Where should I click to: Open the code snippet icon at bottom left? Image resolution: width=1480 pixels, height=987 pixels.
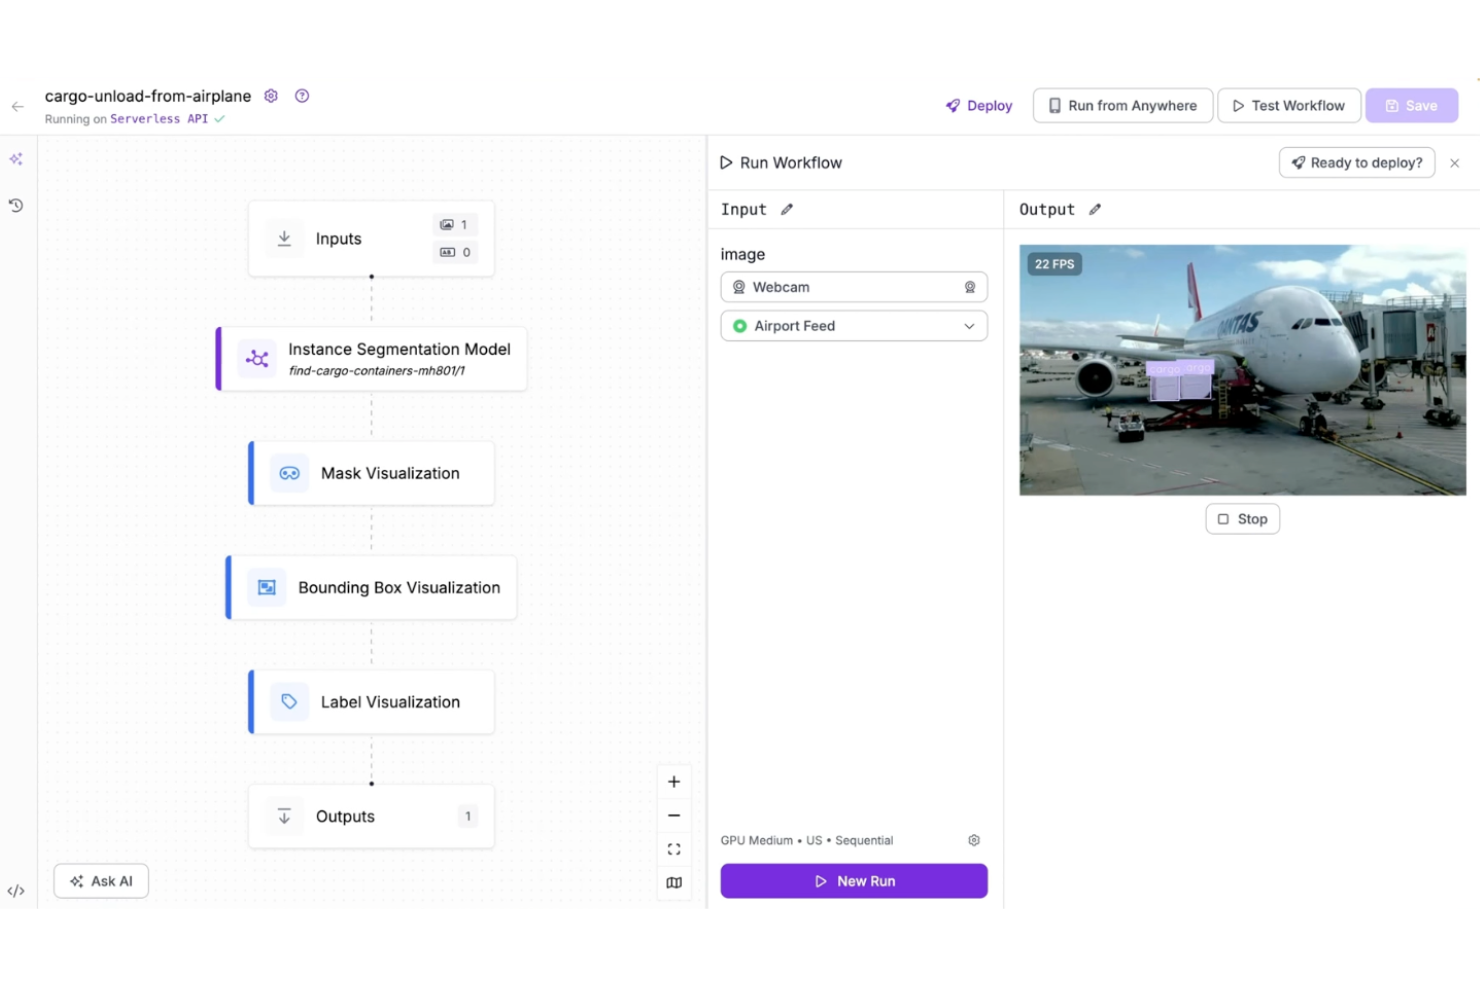(x=16, y=890)
